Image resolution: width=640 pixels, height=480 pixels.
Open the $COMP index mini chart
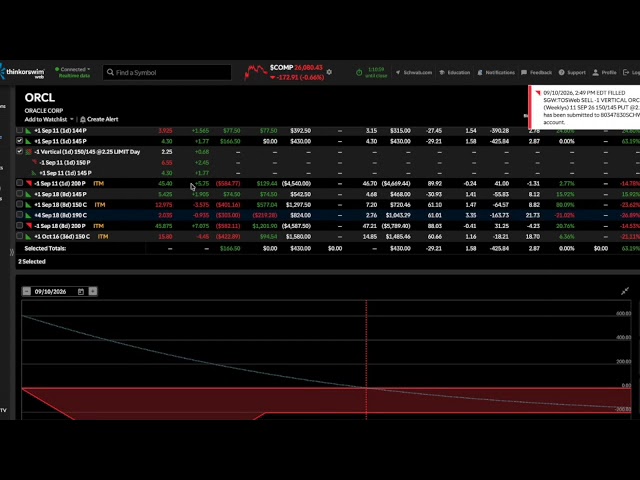click(255, 72)
